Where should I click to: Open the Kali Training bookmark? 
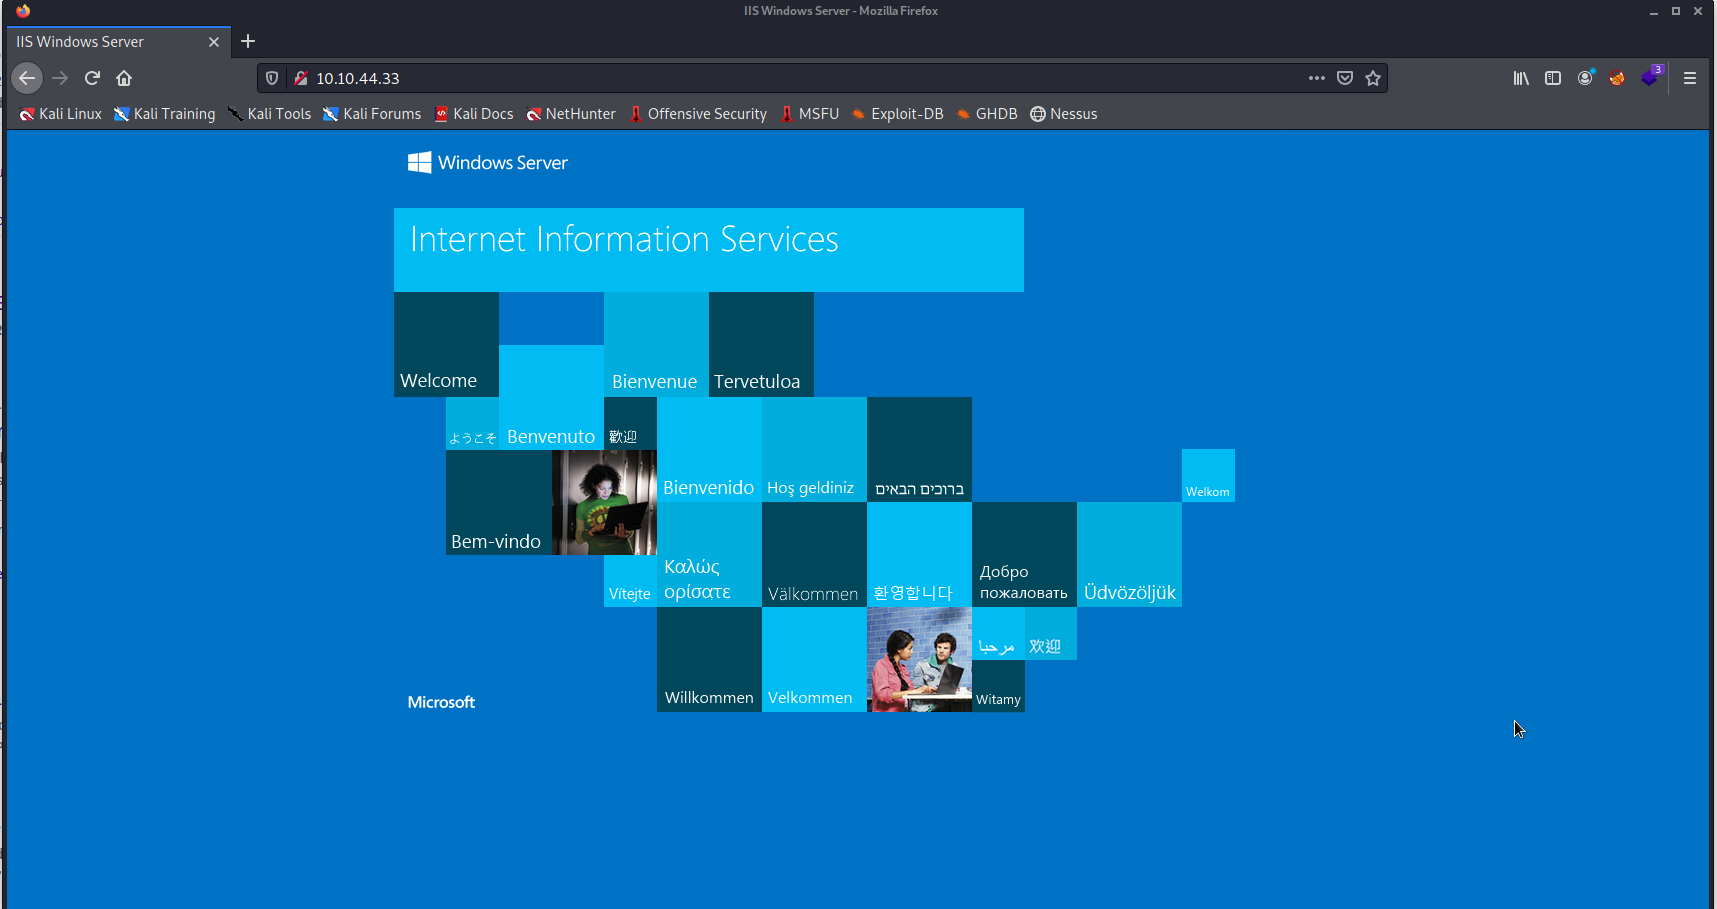click(165, 114)
